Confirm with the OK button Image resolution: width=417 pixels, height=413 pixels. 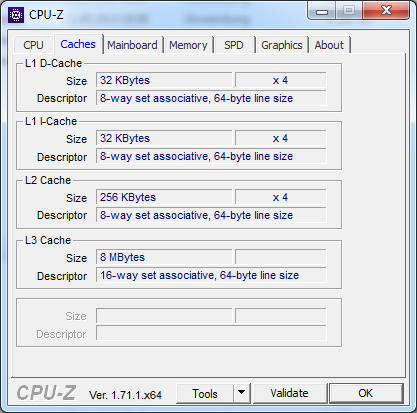tap(366, 393)
